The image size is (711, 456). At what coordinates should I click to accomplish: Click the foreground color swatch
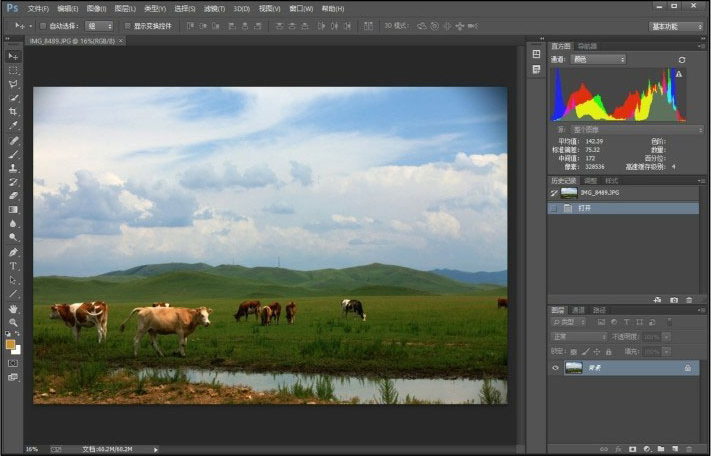pos(11,344)
